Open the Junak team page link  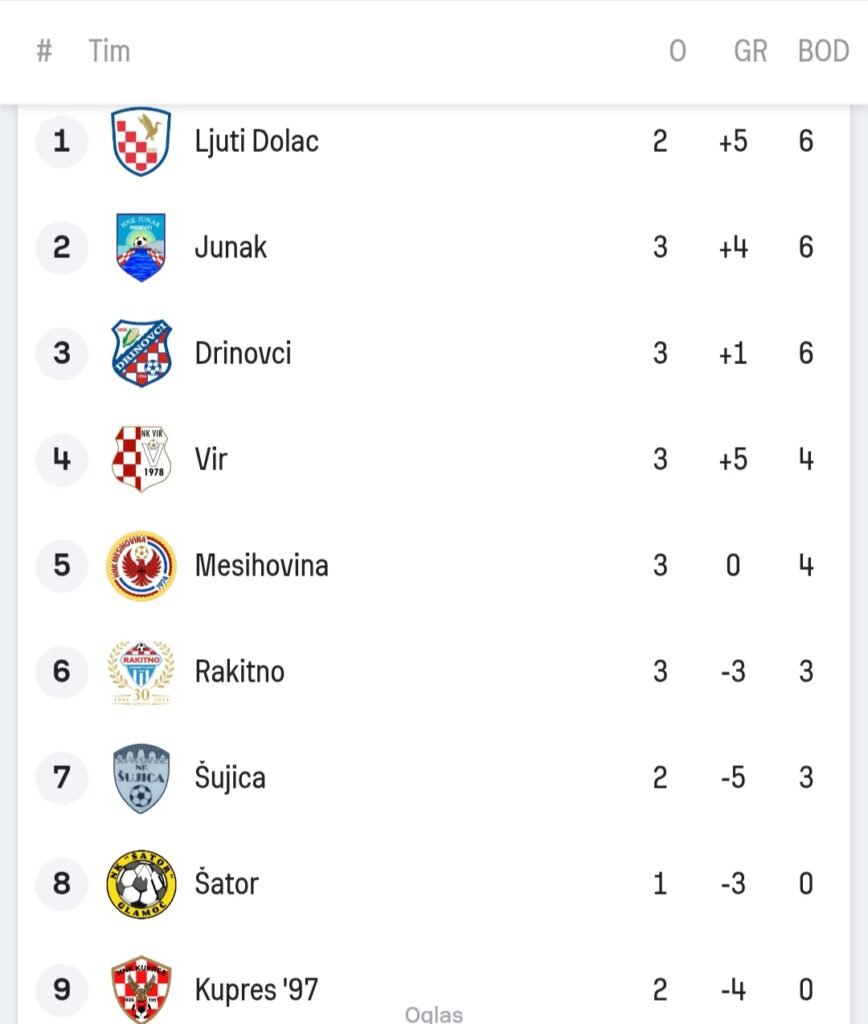tap(230, 247)
